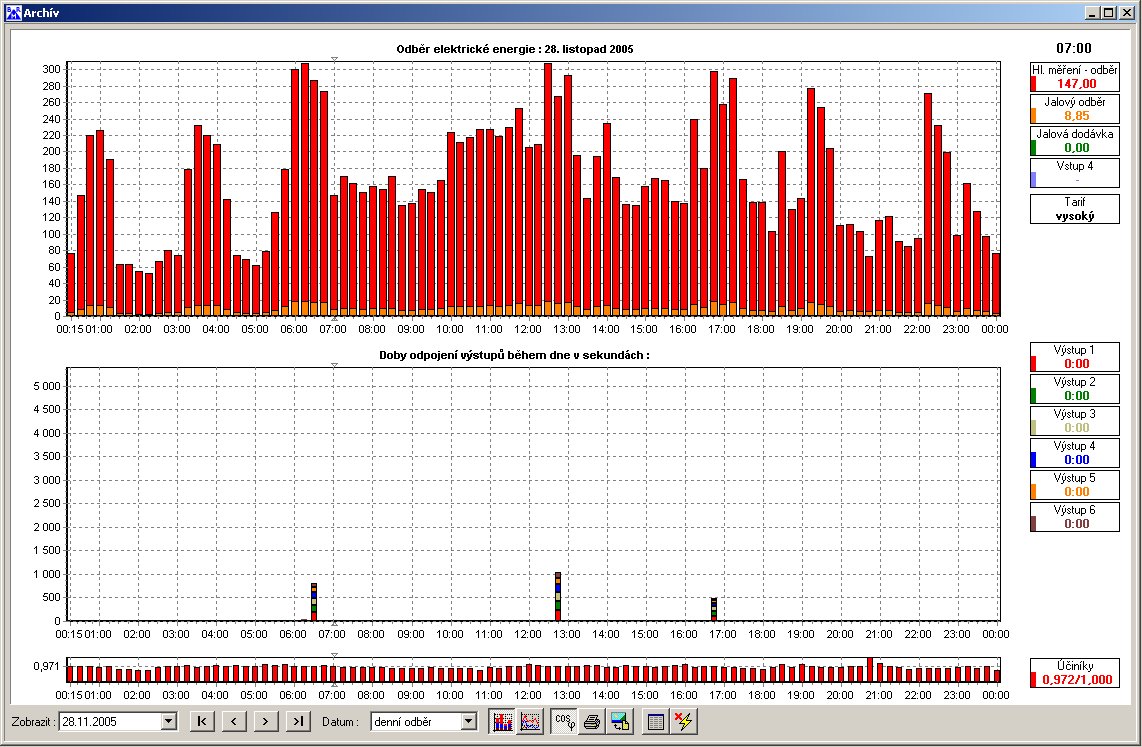The image size is (1142, 747).
Task: Toggle the 'Hl. měření - odběr' legend box
Action: click(x=1074, y=76)
